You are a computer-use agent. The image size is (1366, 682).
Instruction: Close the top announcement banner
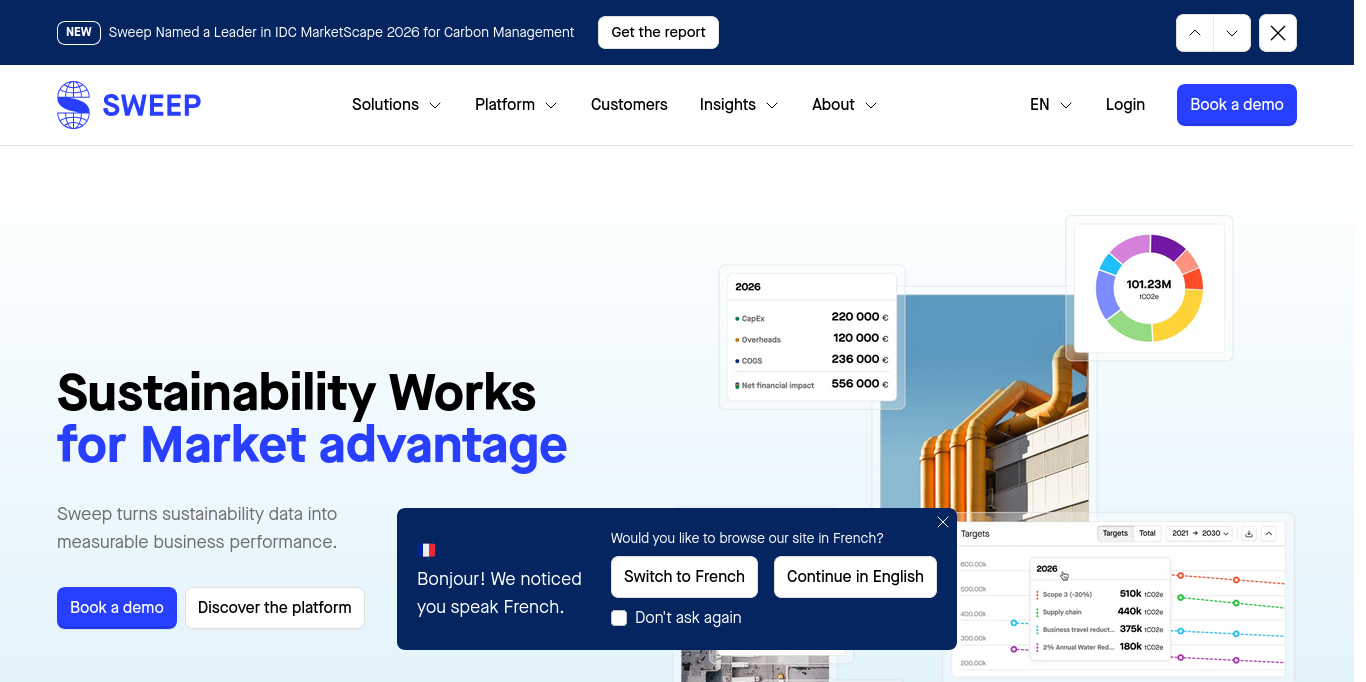tap(1278, 33)
